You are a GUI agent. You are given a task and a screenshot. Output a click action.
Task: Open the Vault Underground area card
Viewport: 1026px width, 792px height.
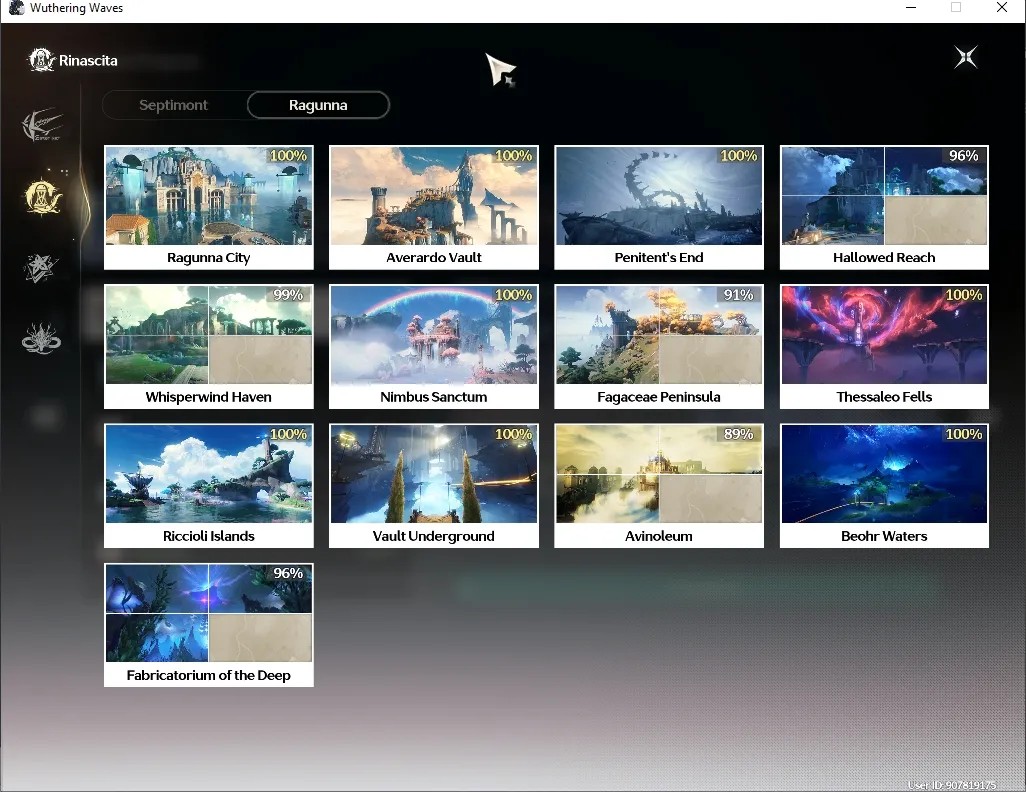tap(434, 486)
